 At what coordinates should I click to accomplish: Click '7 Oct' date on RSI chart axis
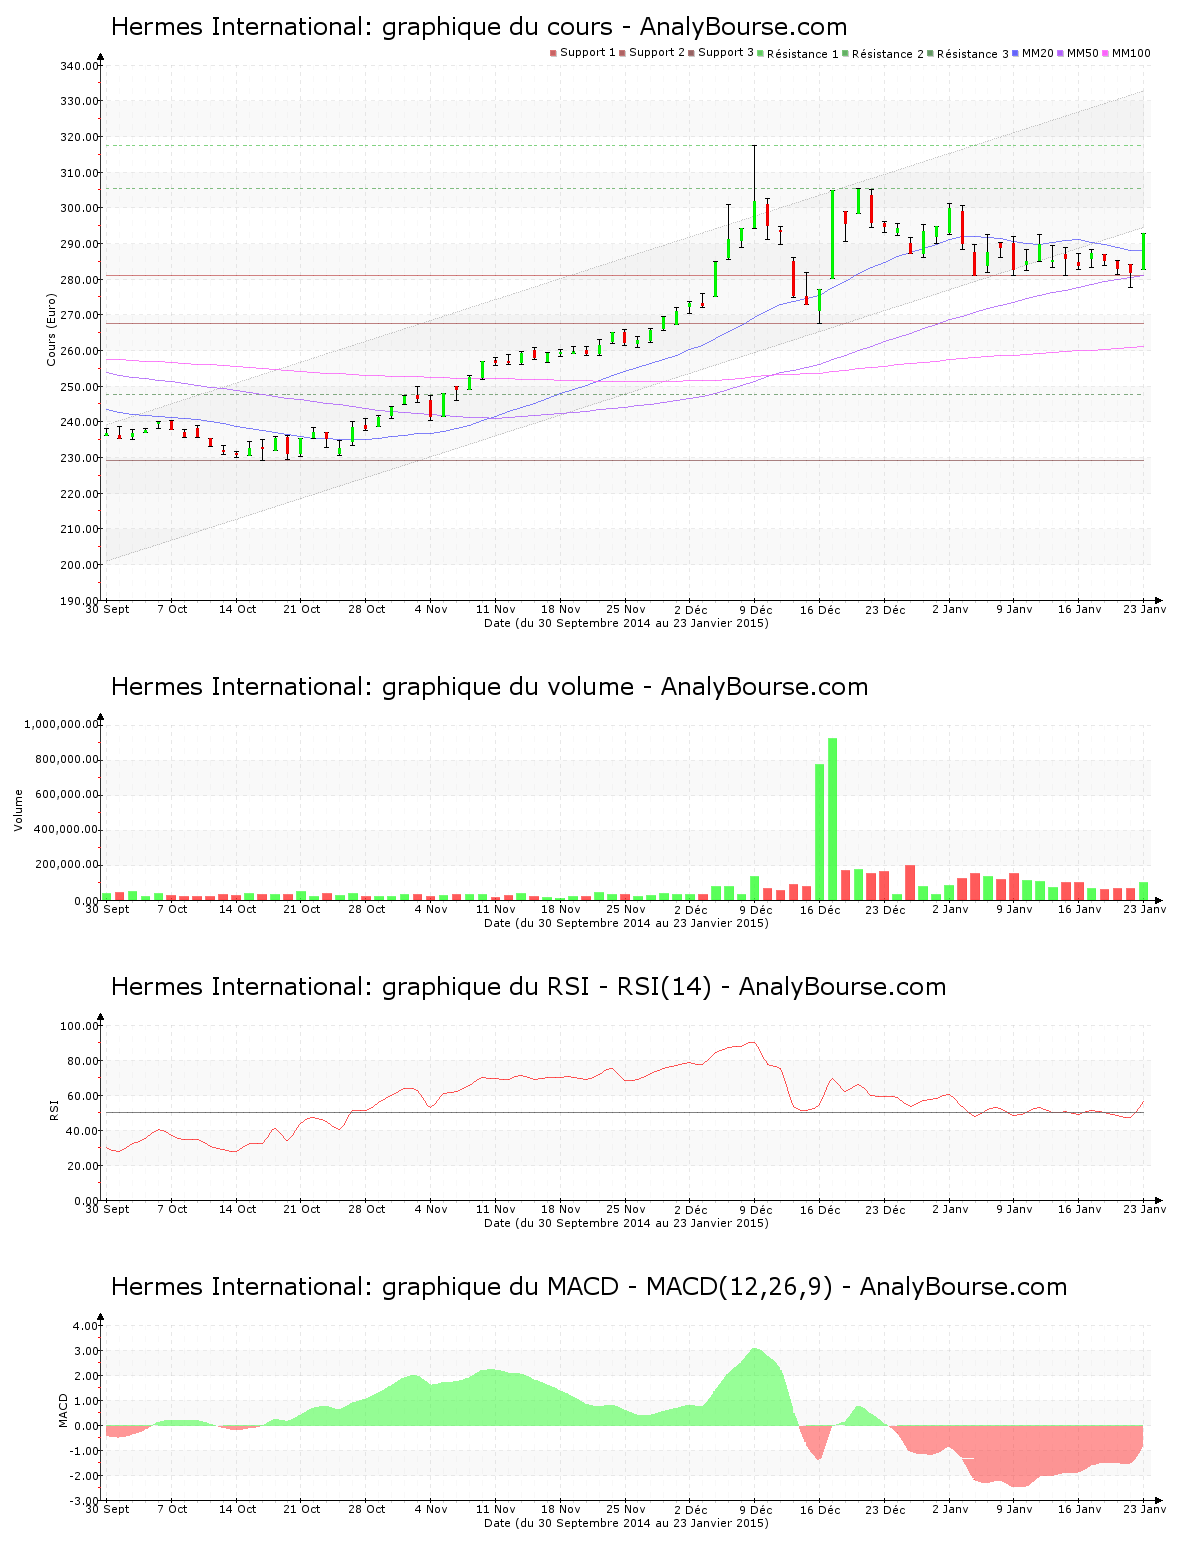coord(172,1209)
